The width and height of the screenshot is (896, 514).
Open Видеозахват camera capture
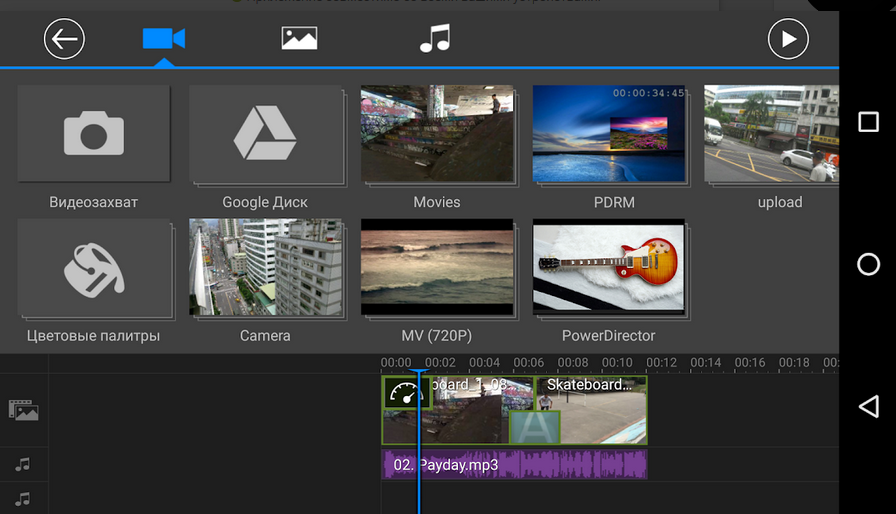click(x=93, y=134)
